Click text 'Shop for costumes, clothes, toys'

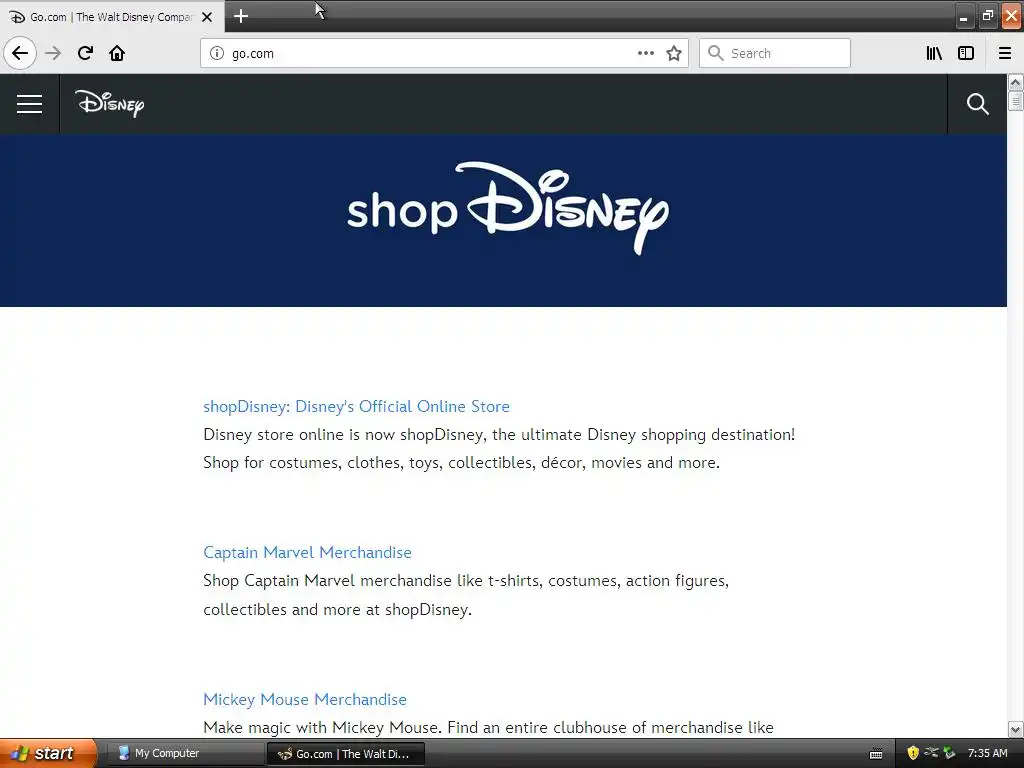pos(321,463)
